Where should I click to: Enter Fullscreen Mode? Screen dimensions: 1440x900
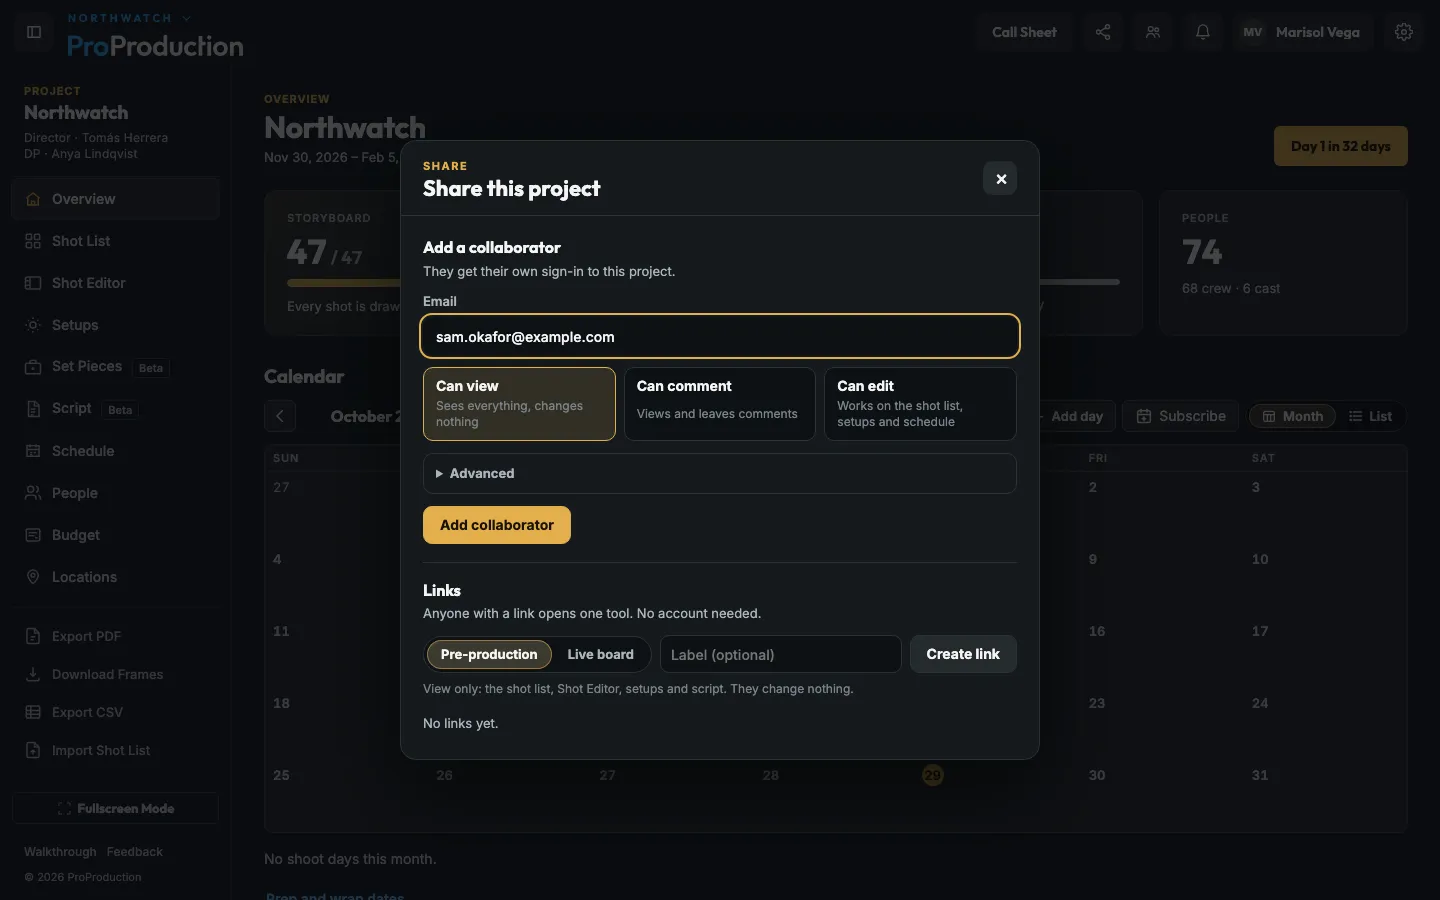click(x=115, y=808)
